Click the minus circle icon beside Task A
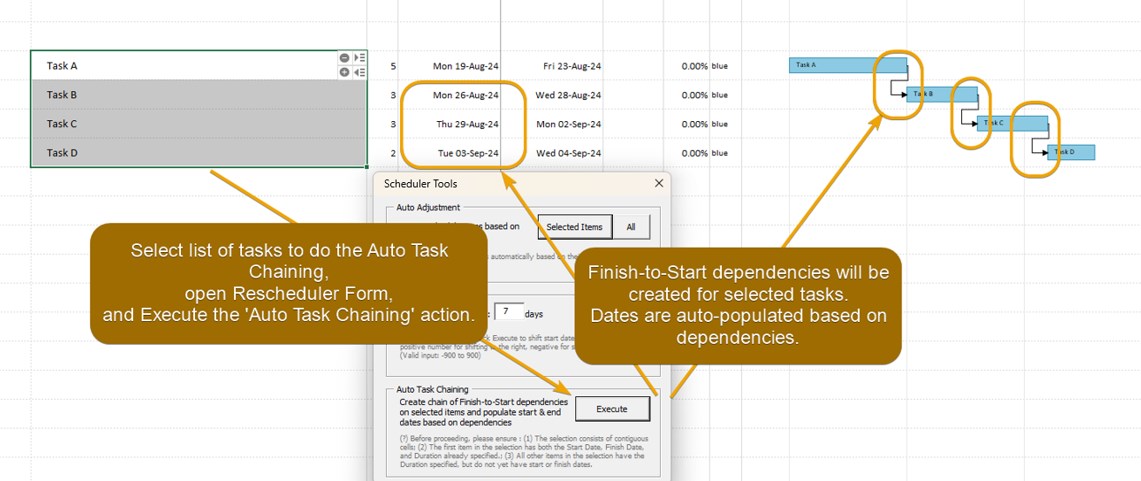 [x=344, y=59]
